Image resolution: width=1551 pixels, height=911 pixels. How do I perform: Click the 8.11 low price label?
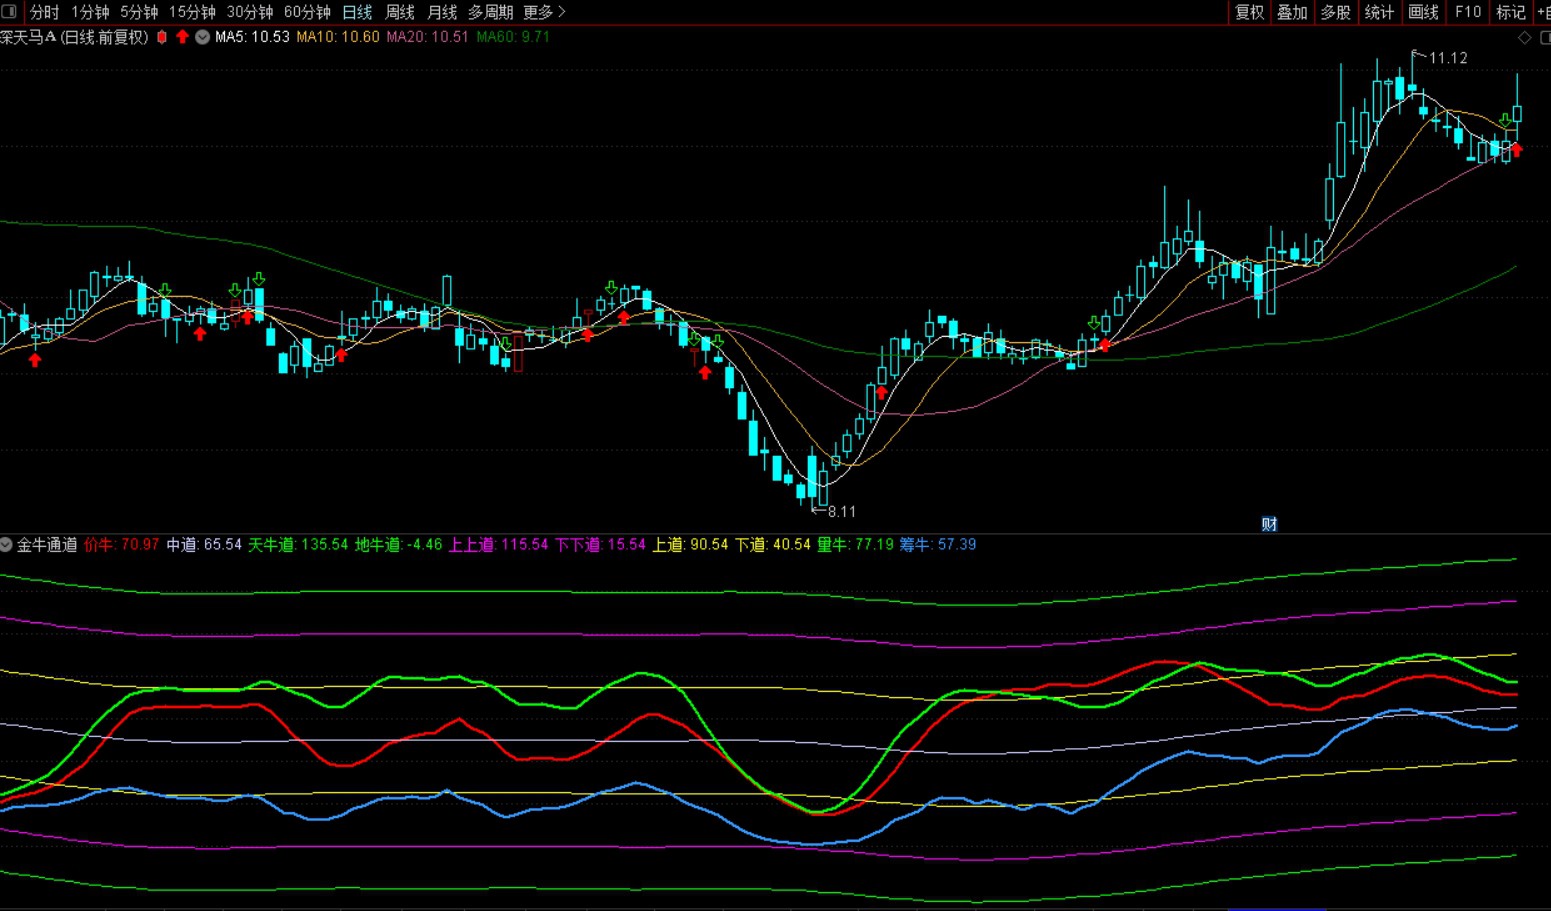[842, 512]
